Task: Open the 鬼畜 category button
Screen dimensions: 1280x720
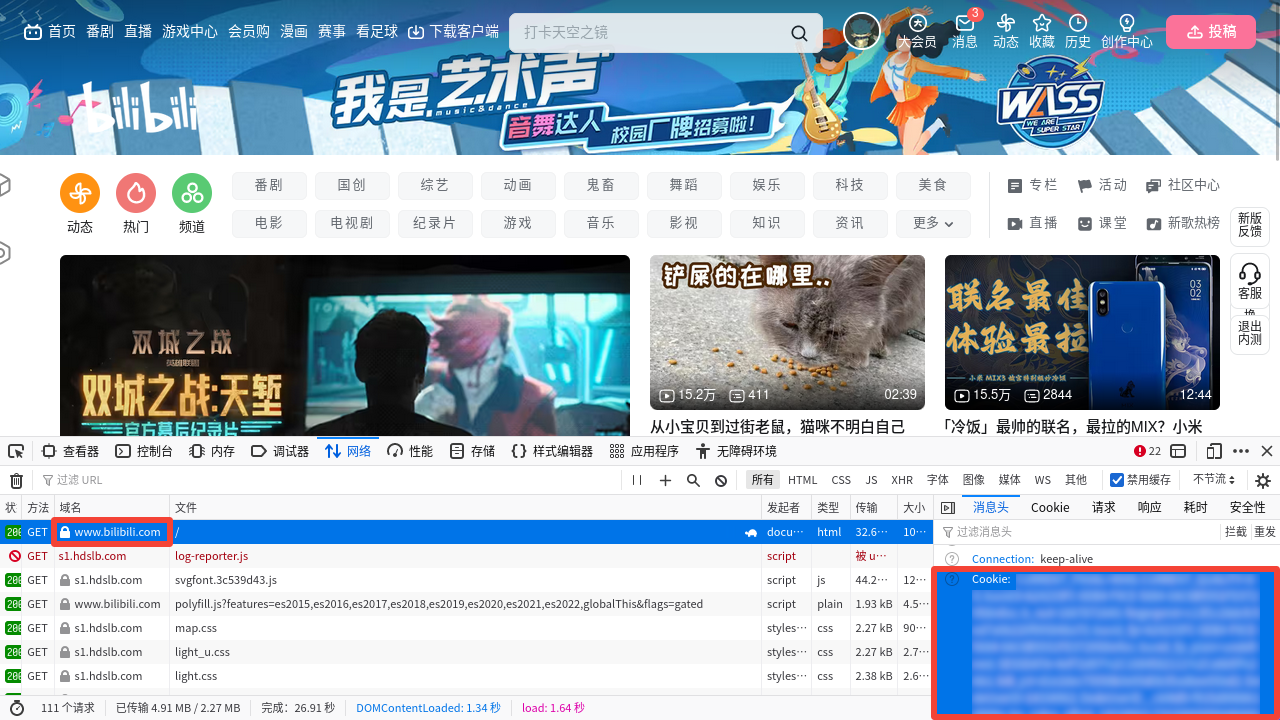Action: [x=601, y=186]
